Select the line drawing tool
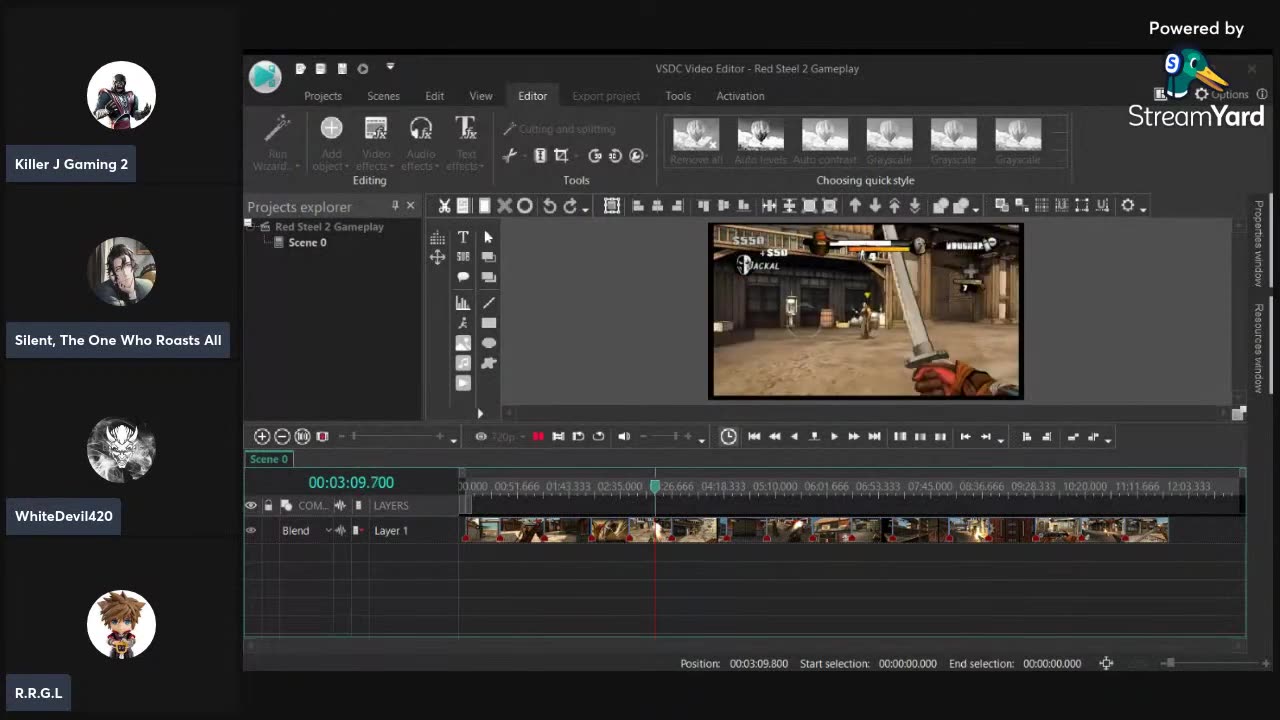This screenshot has height=720, width=1280. coord(488,303)
